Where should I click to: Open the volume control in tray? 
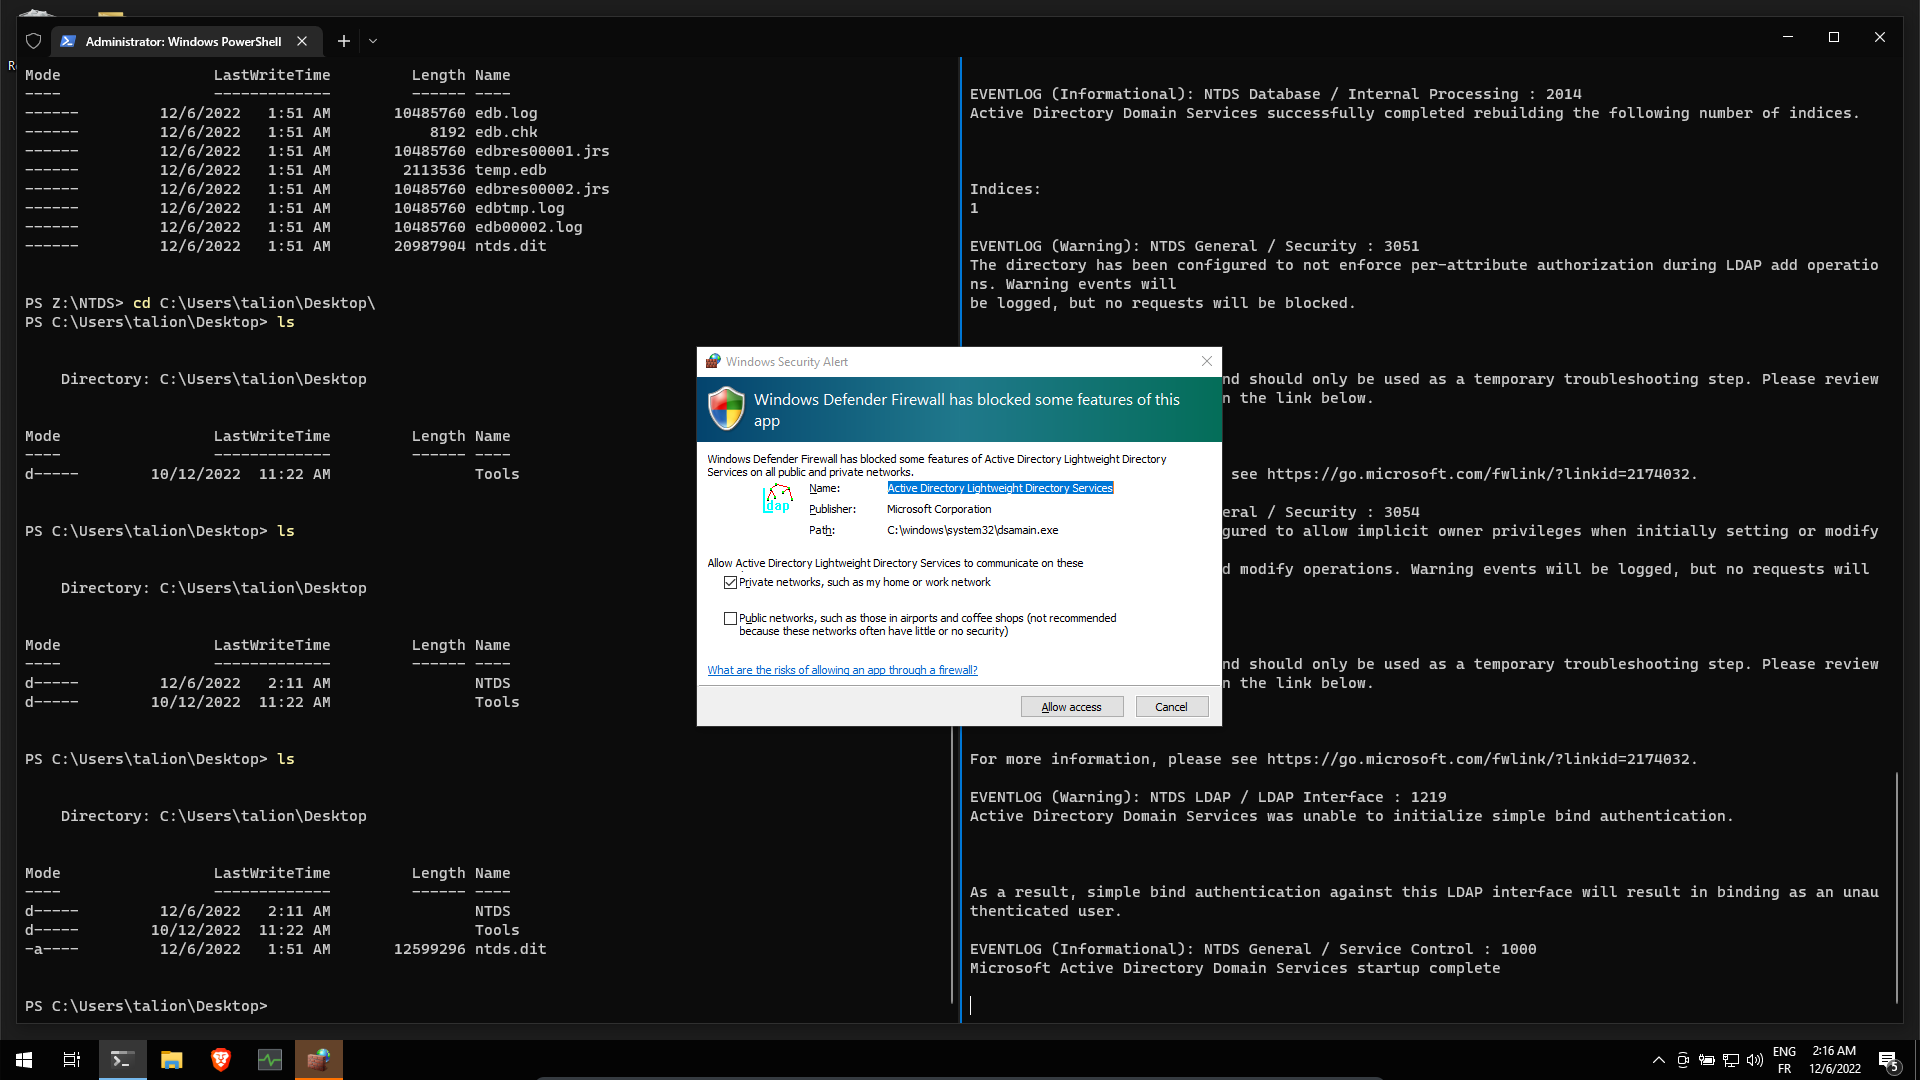coord(1754,1060)
